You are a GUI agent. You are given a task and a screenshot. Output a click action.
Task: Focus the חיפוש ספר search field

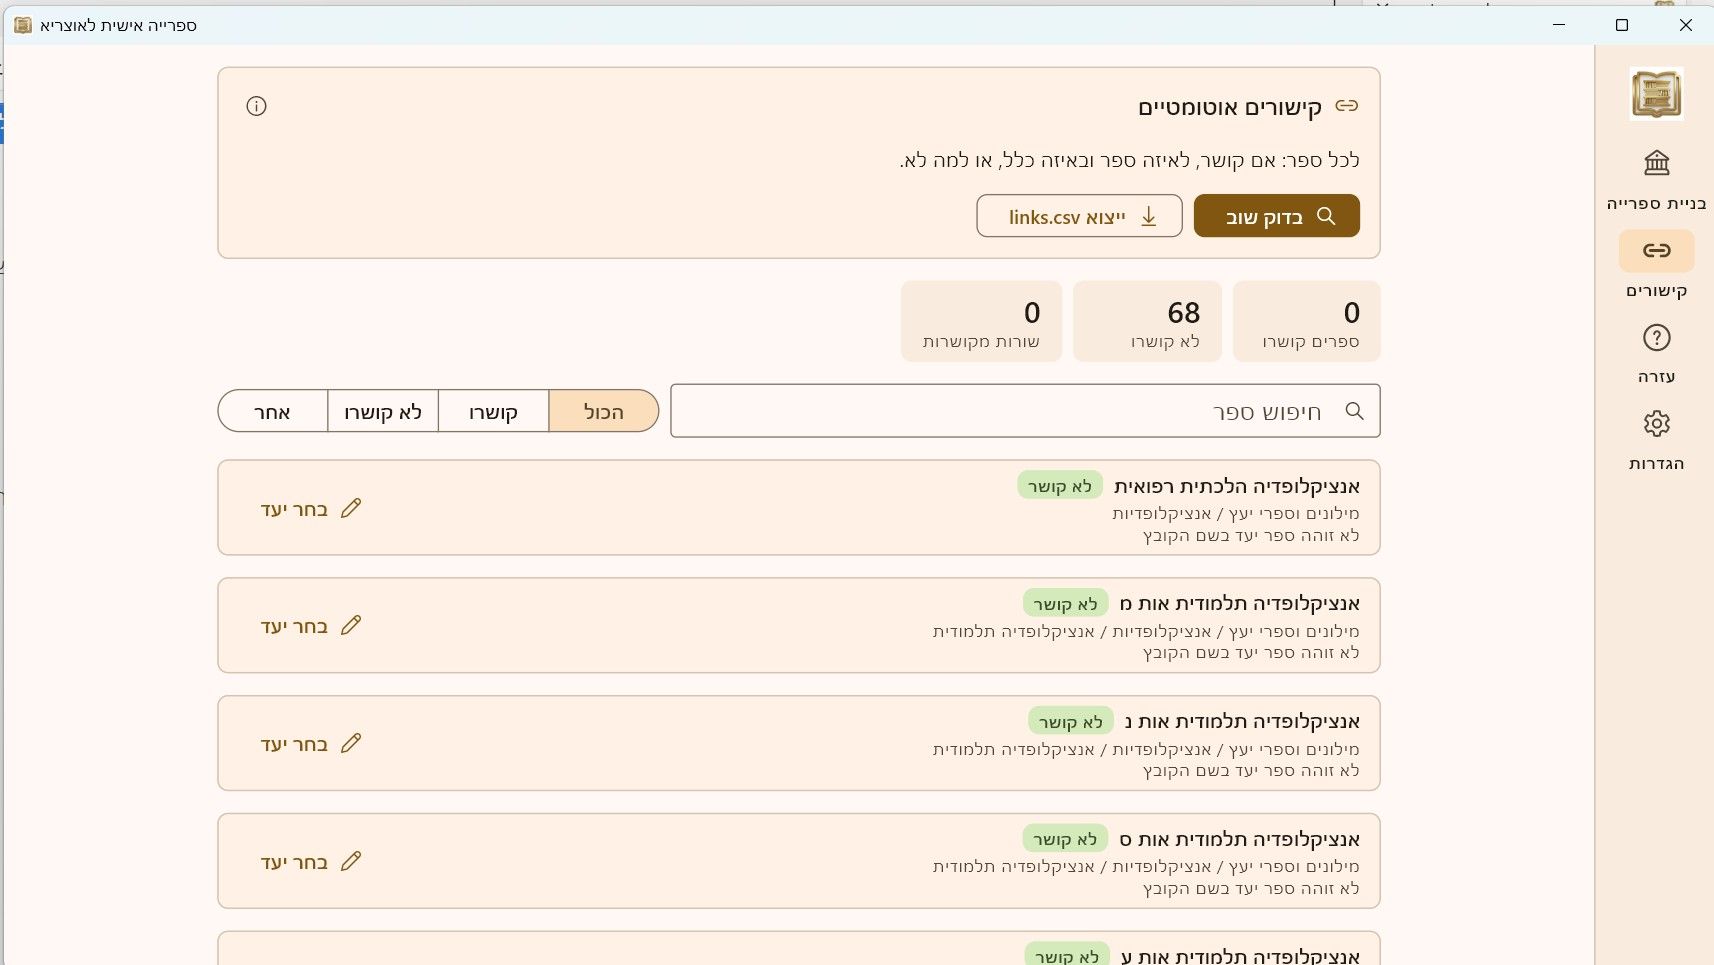click(x=1025, y=411)
